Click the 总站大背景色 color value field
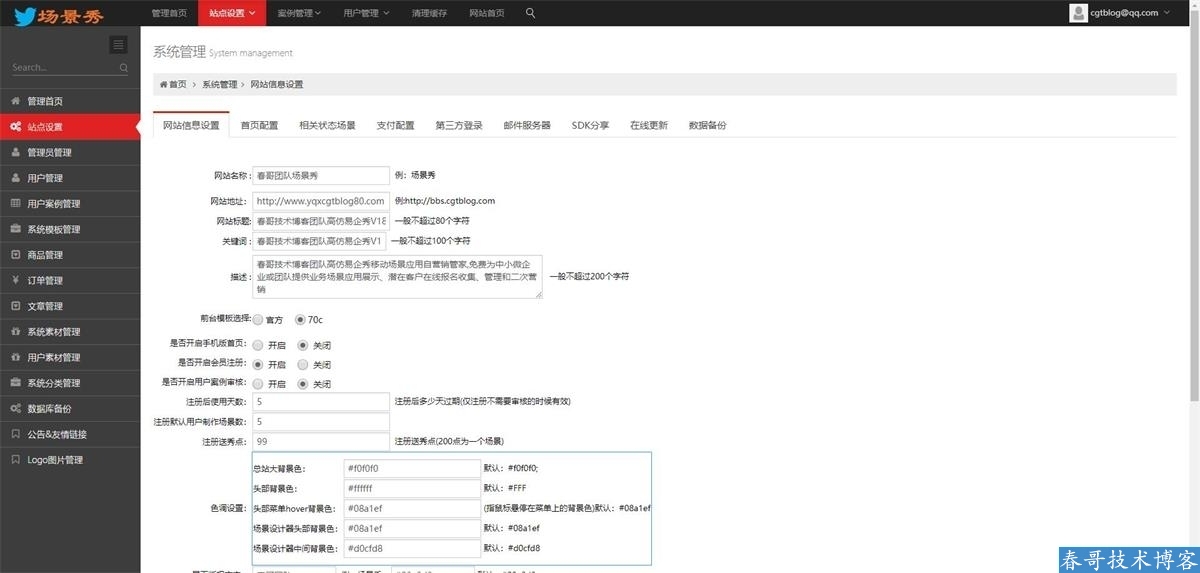 click(x=411, y=468)
